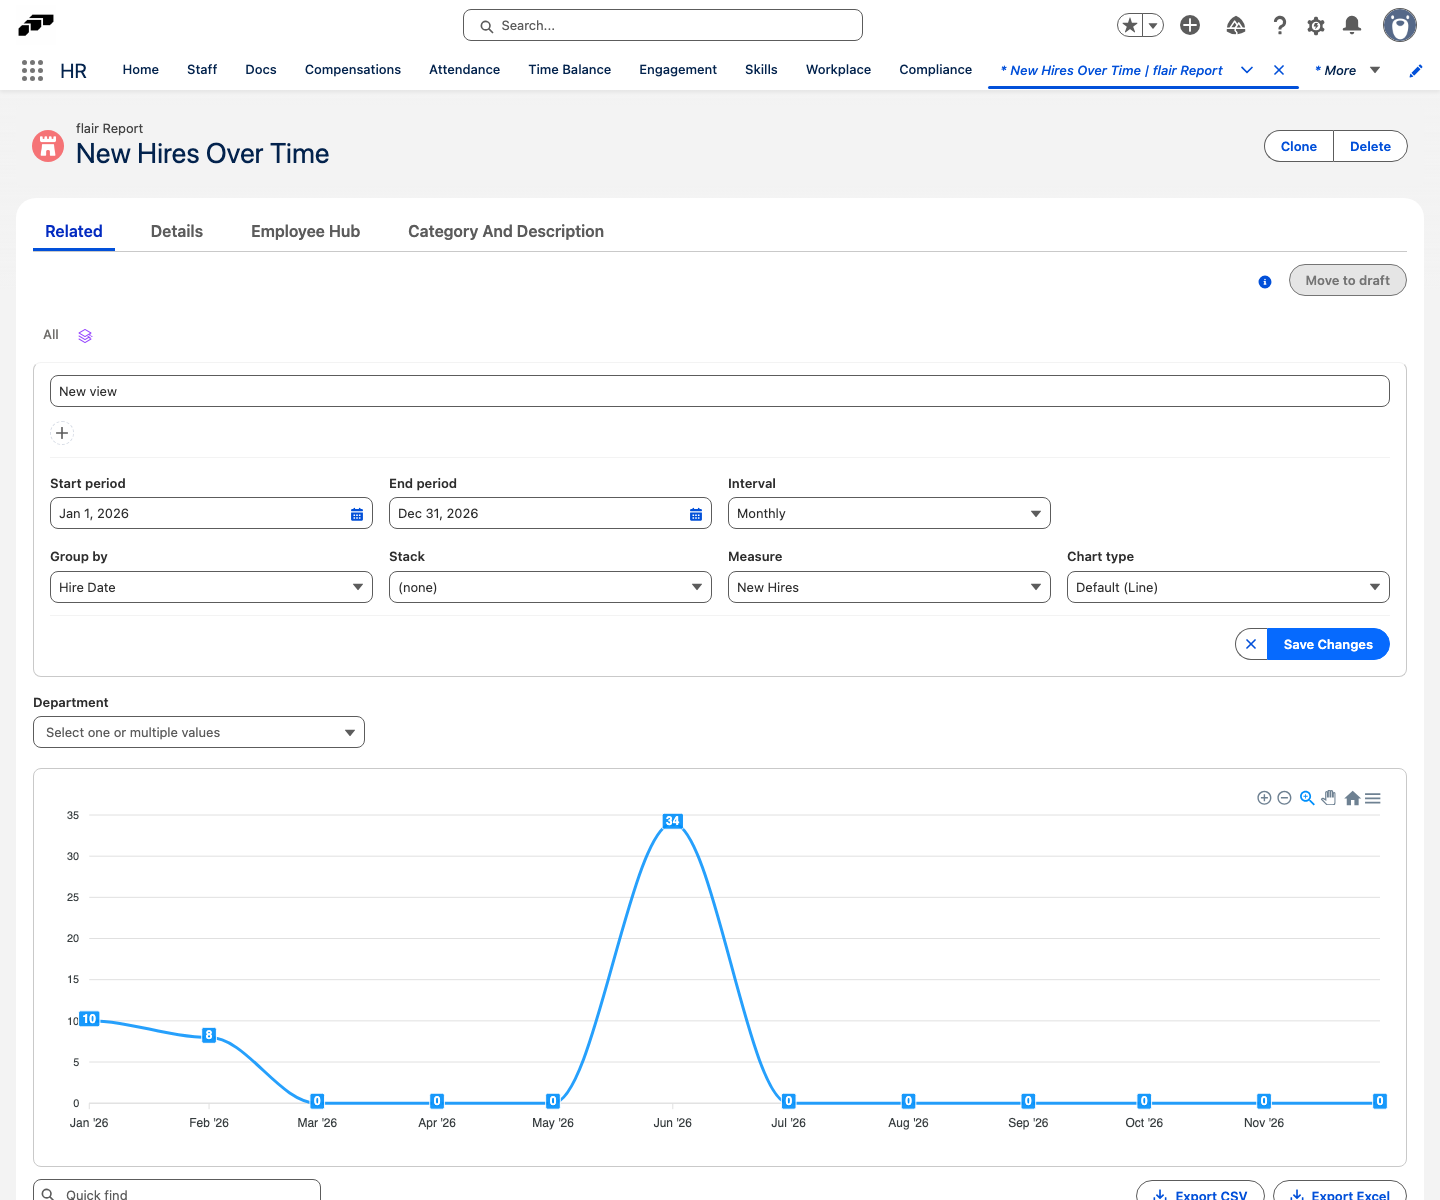
Task: Open Compensations navigation item
Action: [353, 70]
